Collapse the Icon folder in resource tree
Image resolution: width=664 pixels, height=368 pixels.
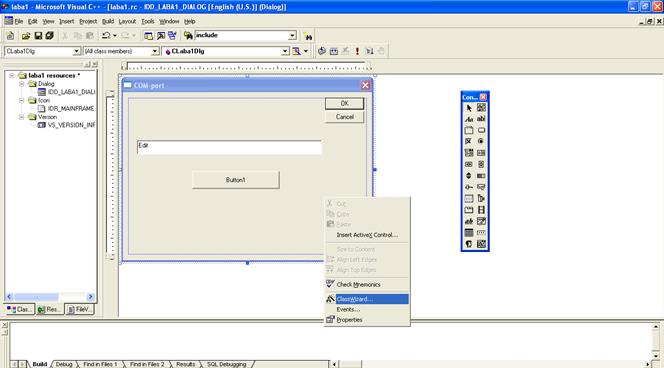pos(22,100)
